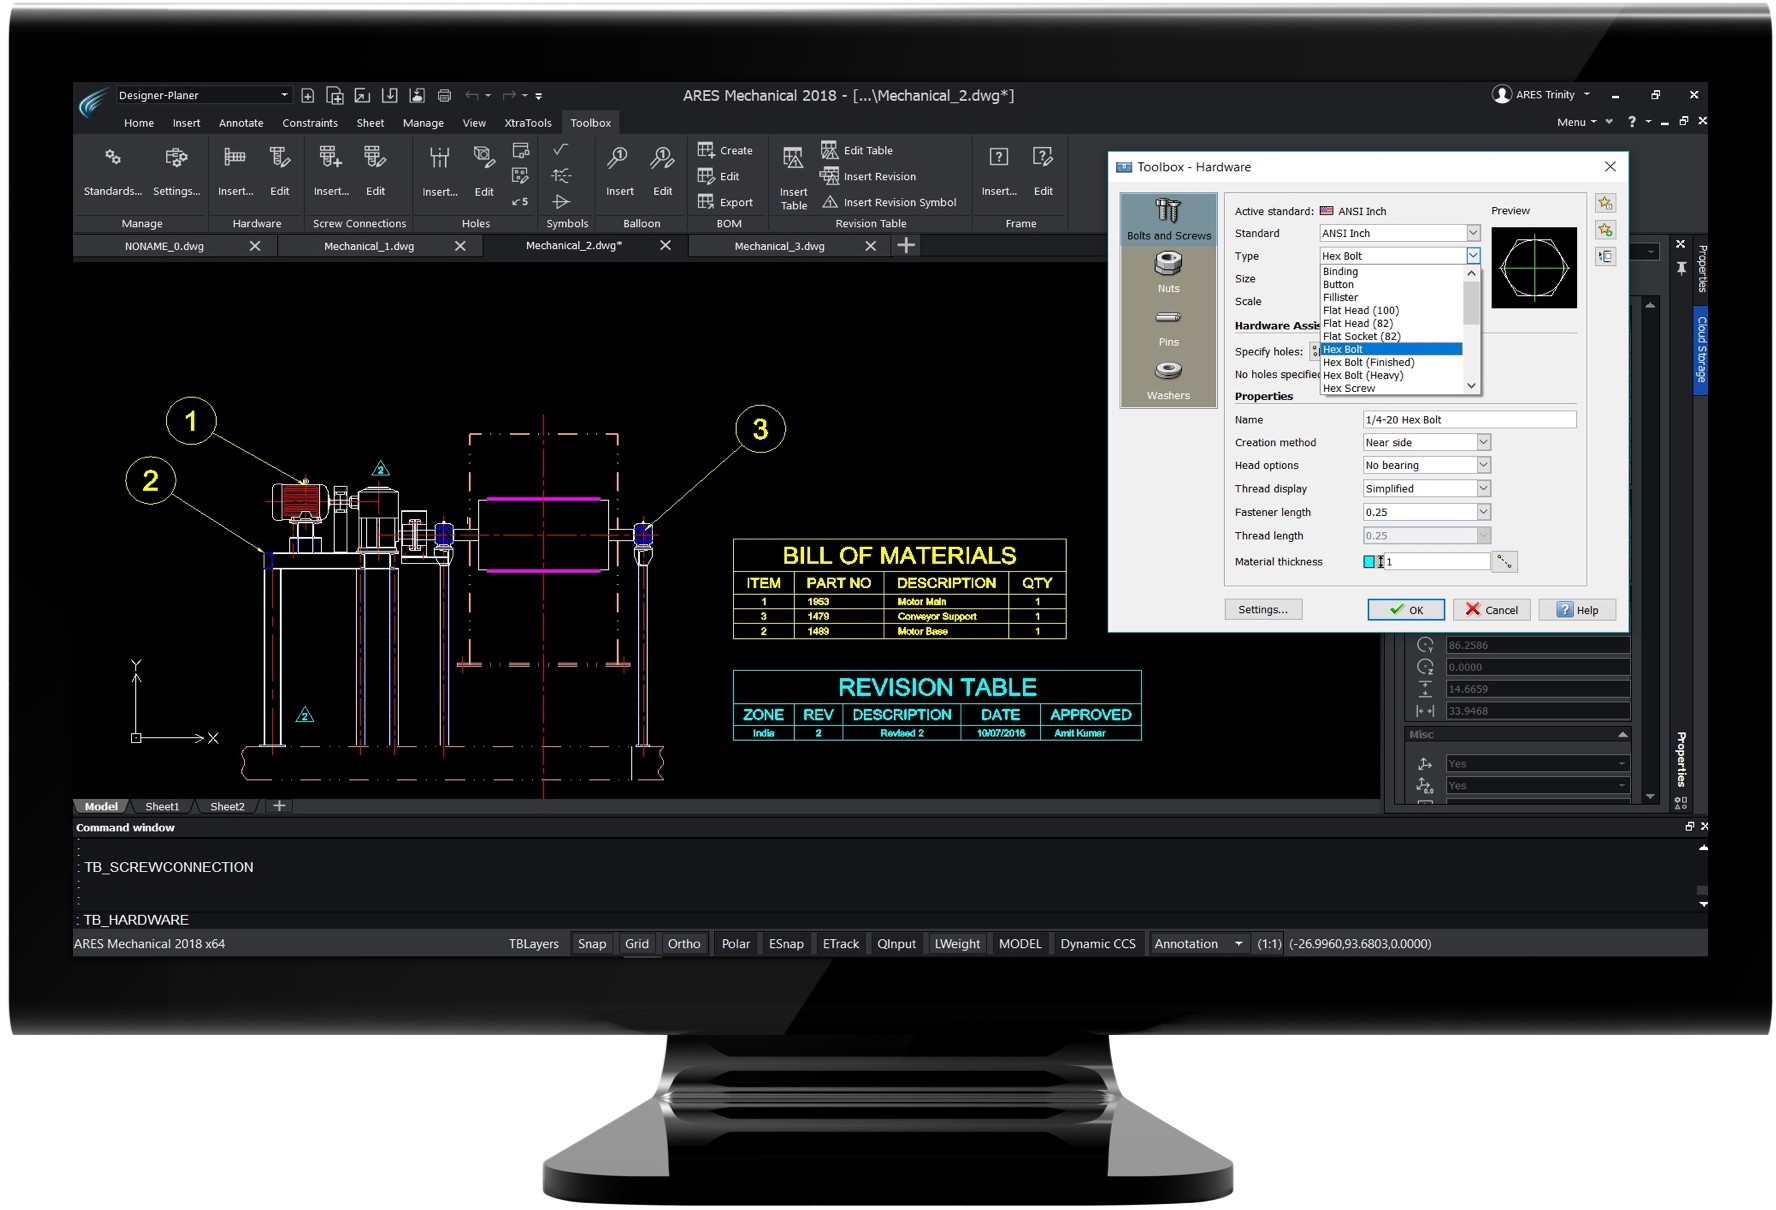Click Cancel in Hardware dialog
Image resolution: width=1776 pixels, height=1210 pixels.
[x=1492, y=610]
